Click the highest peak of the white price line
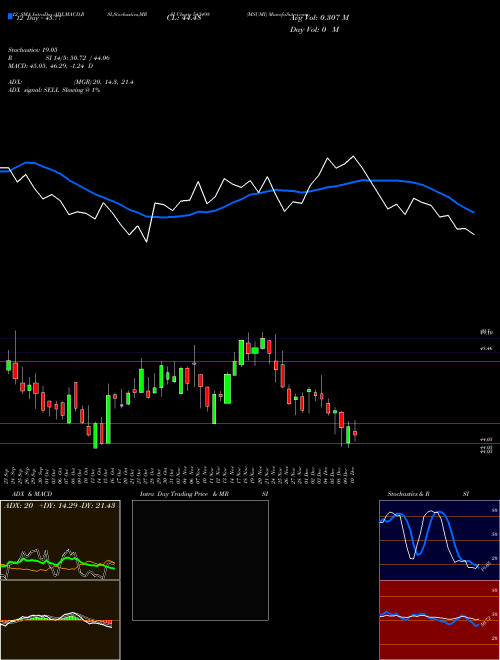Image resolution: width=500 pixels, height=660 pixels. (353, 157)
